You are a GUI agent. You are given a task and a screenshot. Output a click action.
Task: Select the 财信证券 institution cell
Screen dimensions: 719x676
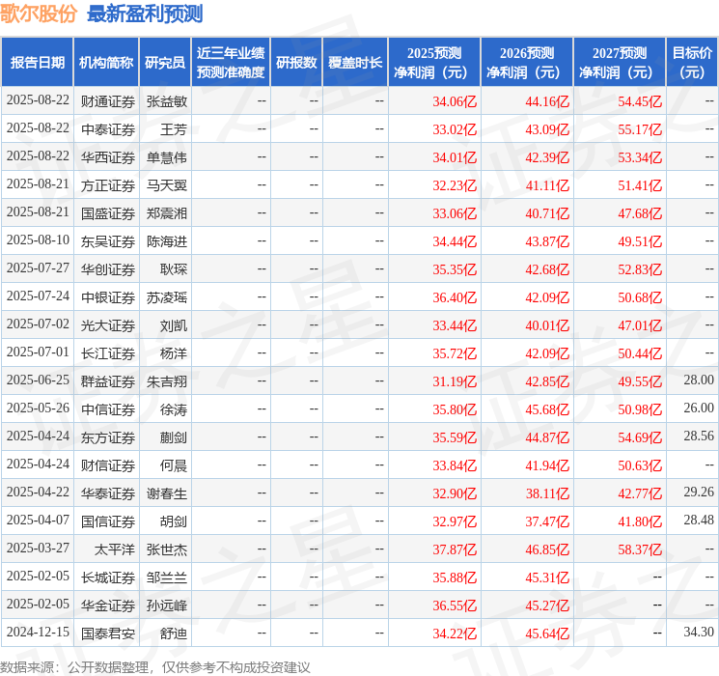tap(108, 465)
